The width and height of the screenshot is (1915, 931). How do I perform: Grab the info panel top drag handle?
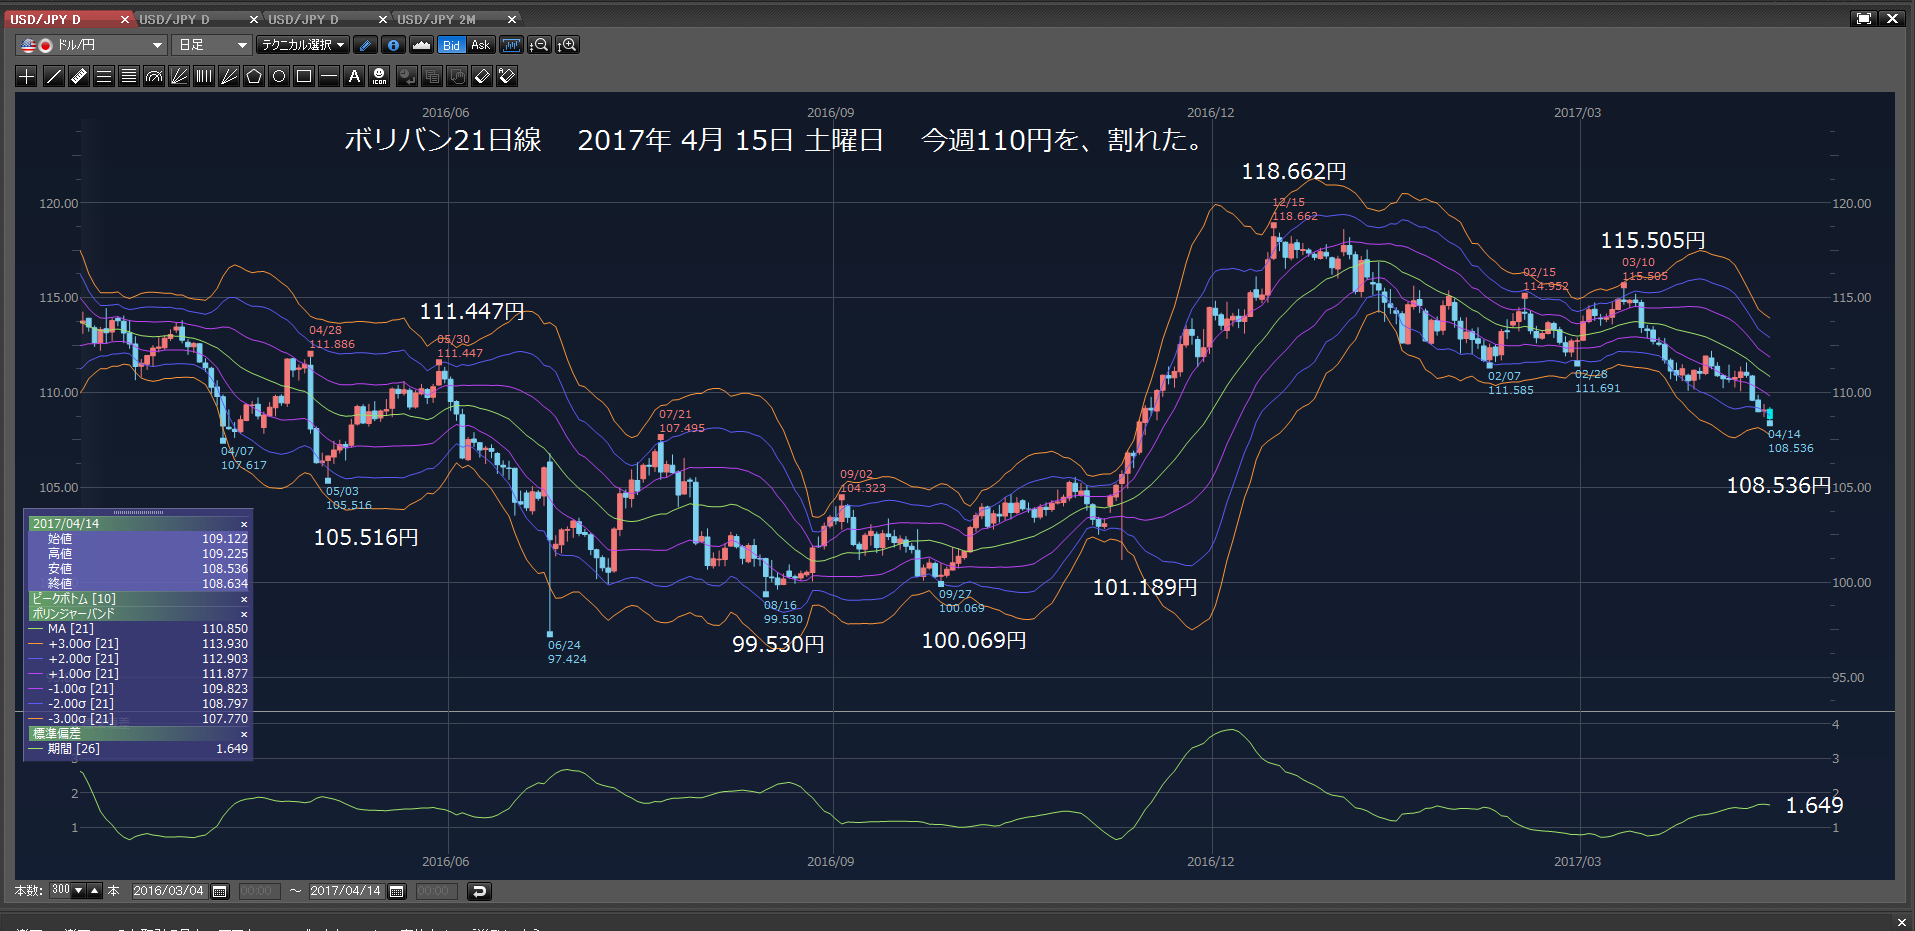[x=138, y=512]
